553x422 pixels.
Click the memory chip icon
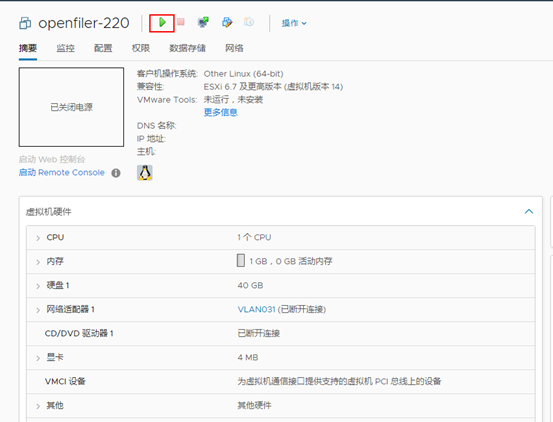(x=241, y=261)
